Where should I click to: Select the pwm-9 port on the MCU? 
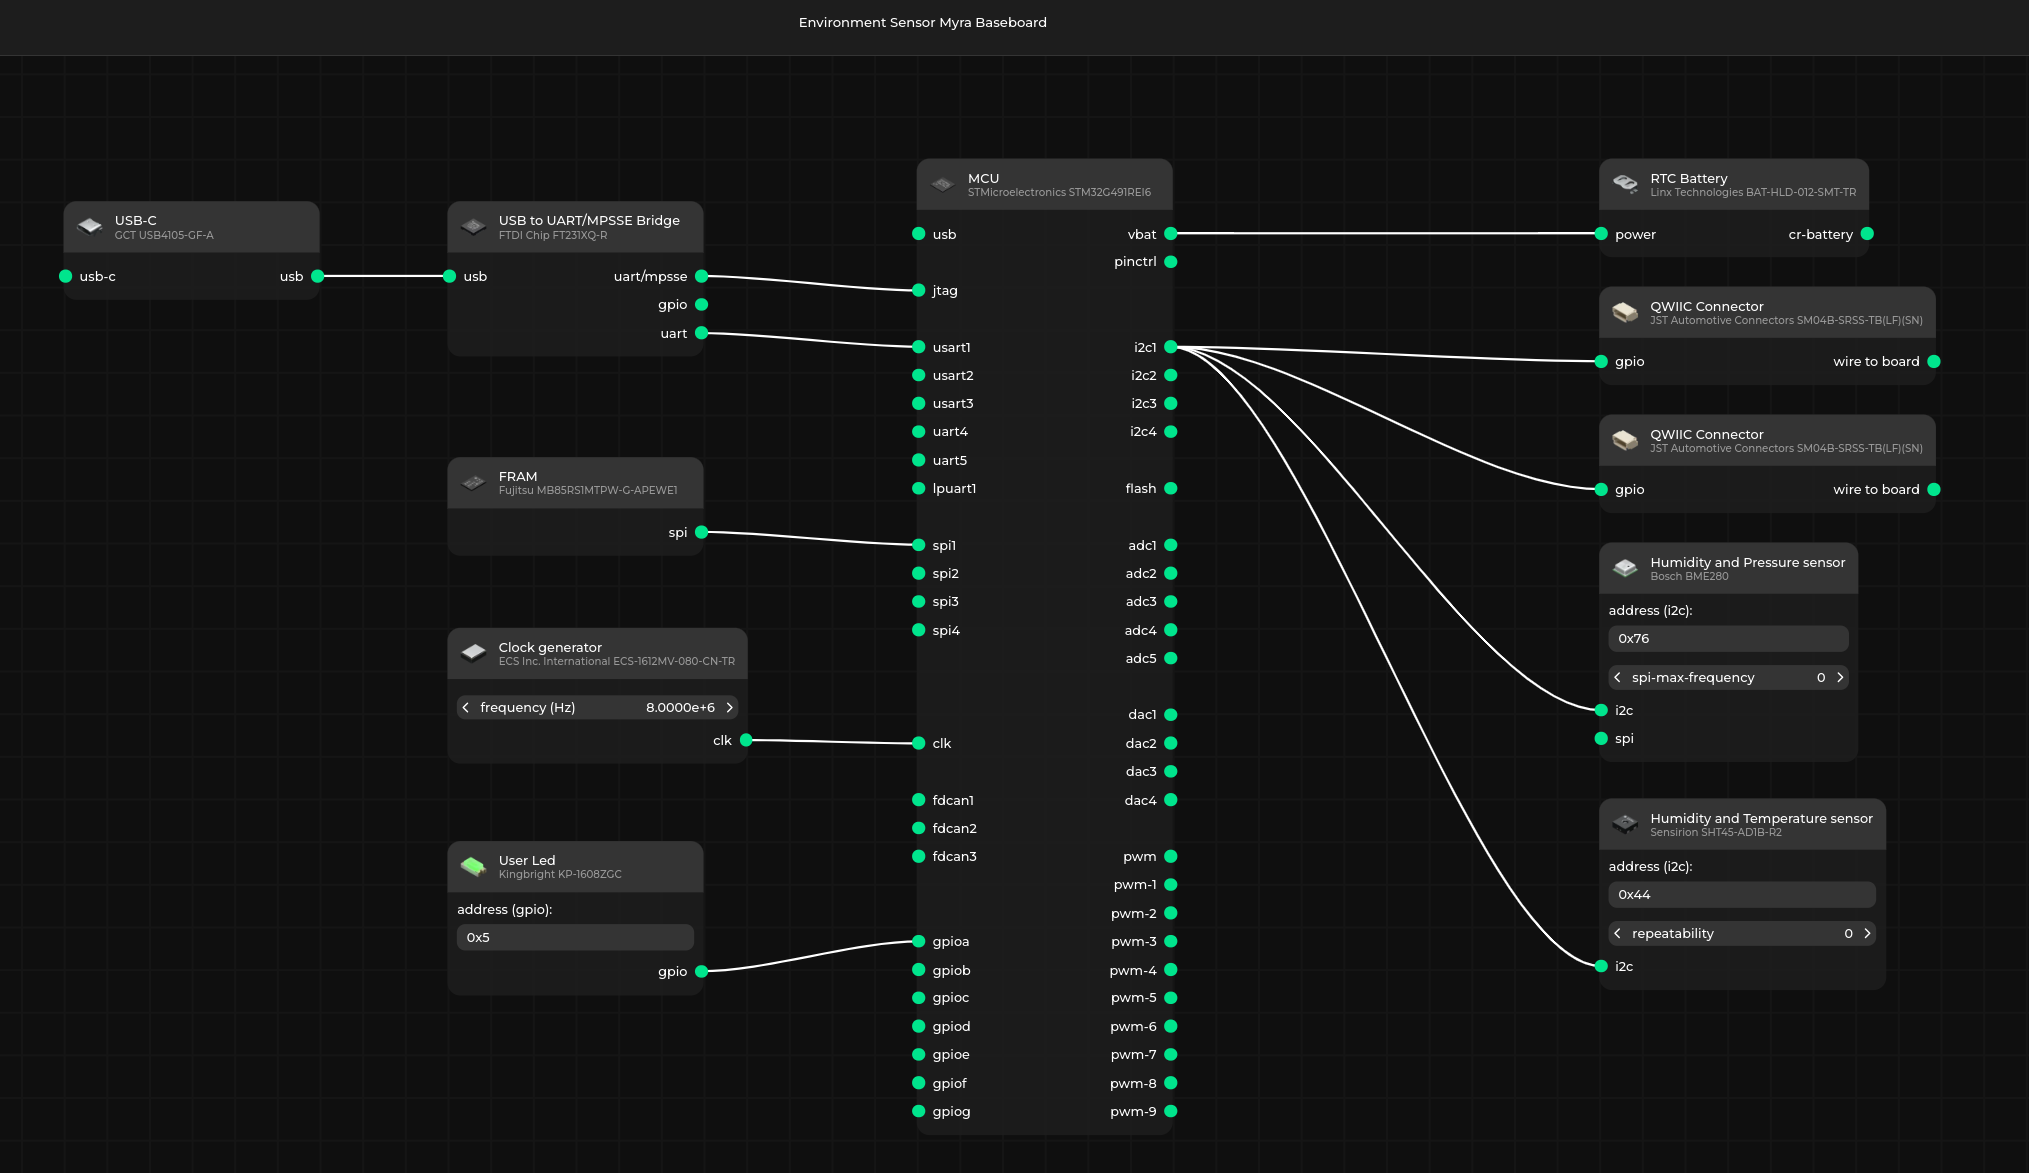click(x=1171, y=1111)
